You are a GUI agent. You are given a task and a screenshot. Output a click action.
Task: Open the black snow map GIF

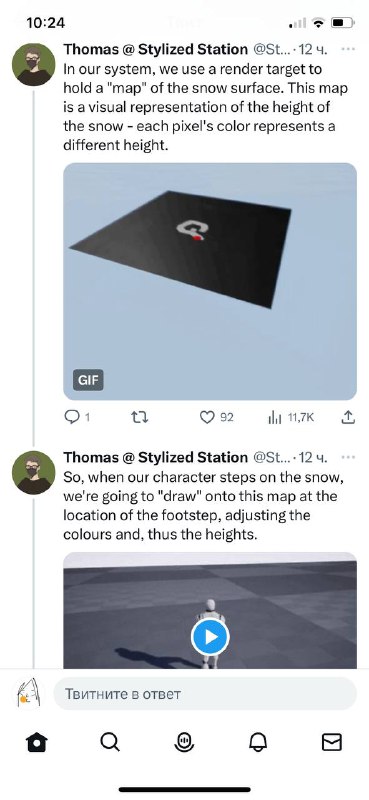[x=210, y=281]
